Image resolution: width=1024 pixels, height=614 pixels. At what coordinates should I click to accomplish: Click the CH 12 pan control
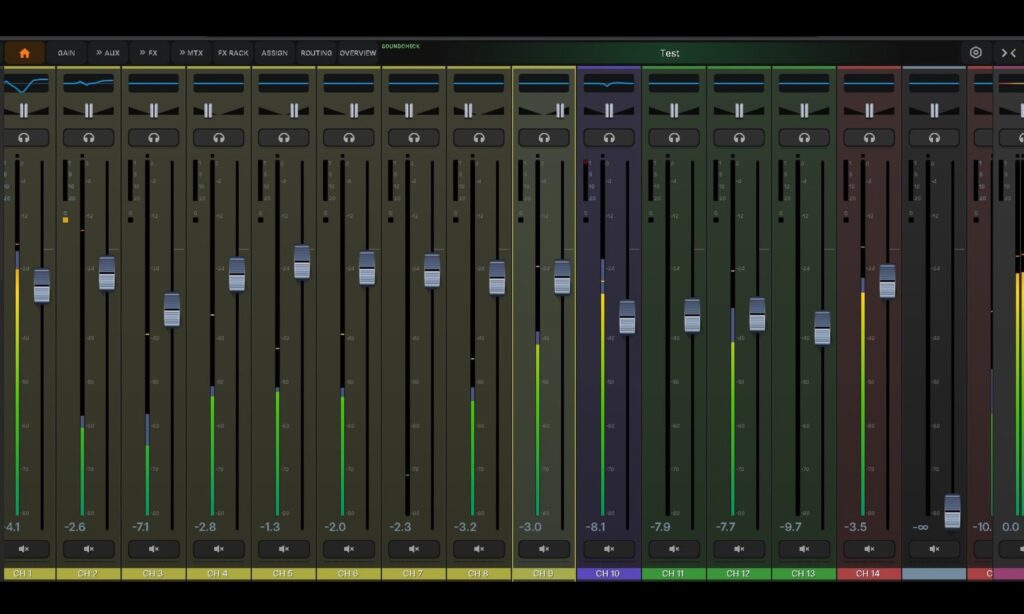click(x=739, y=110)
